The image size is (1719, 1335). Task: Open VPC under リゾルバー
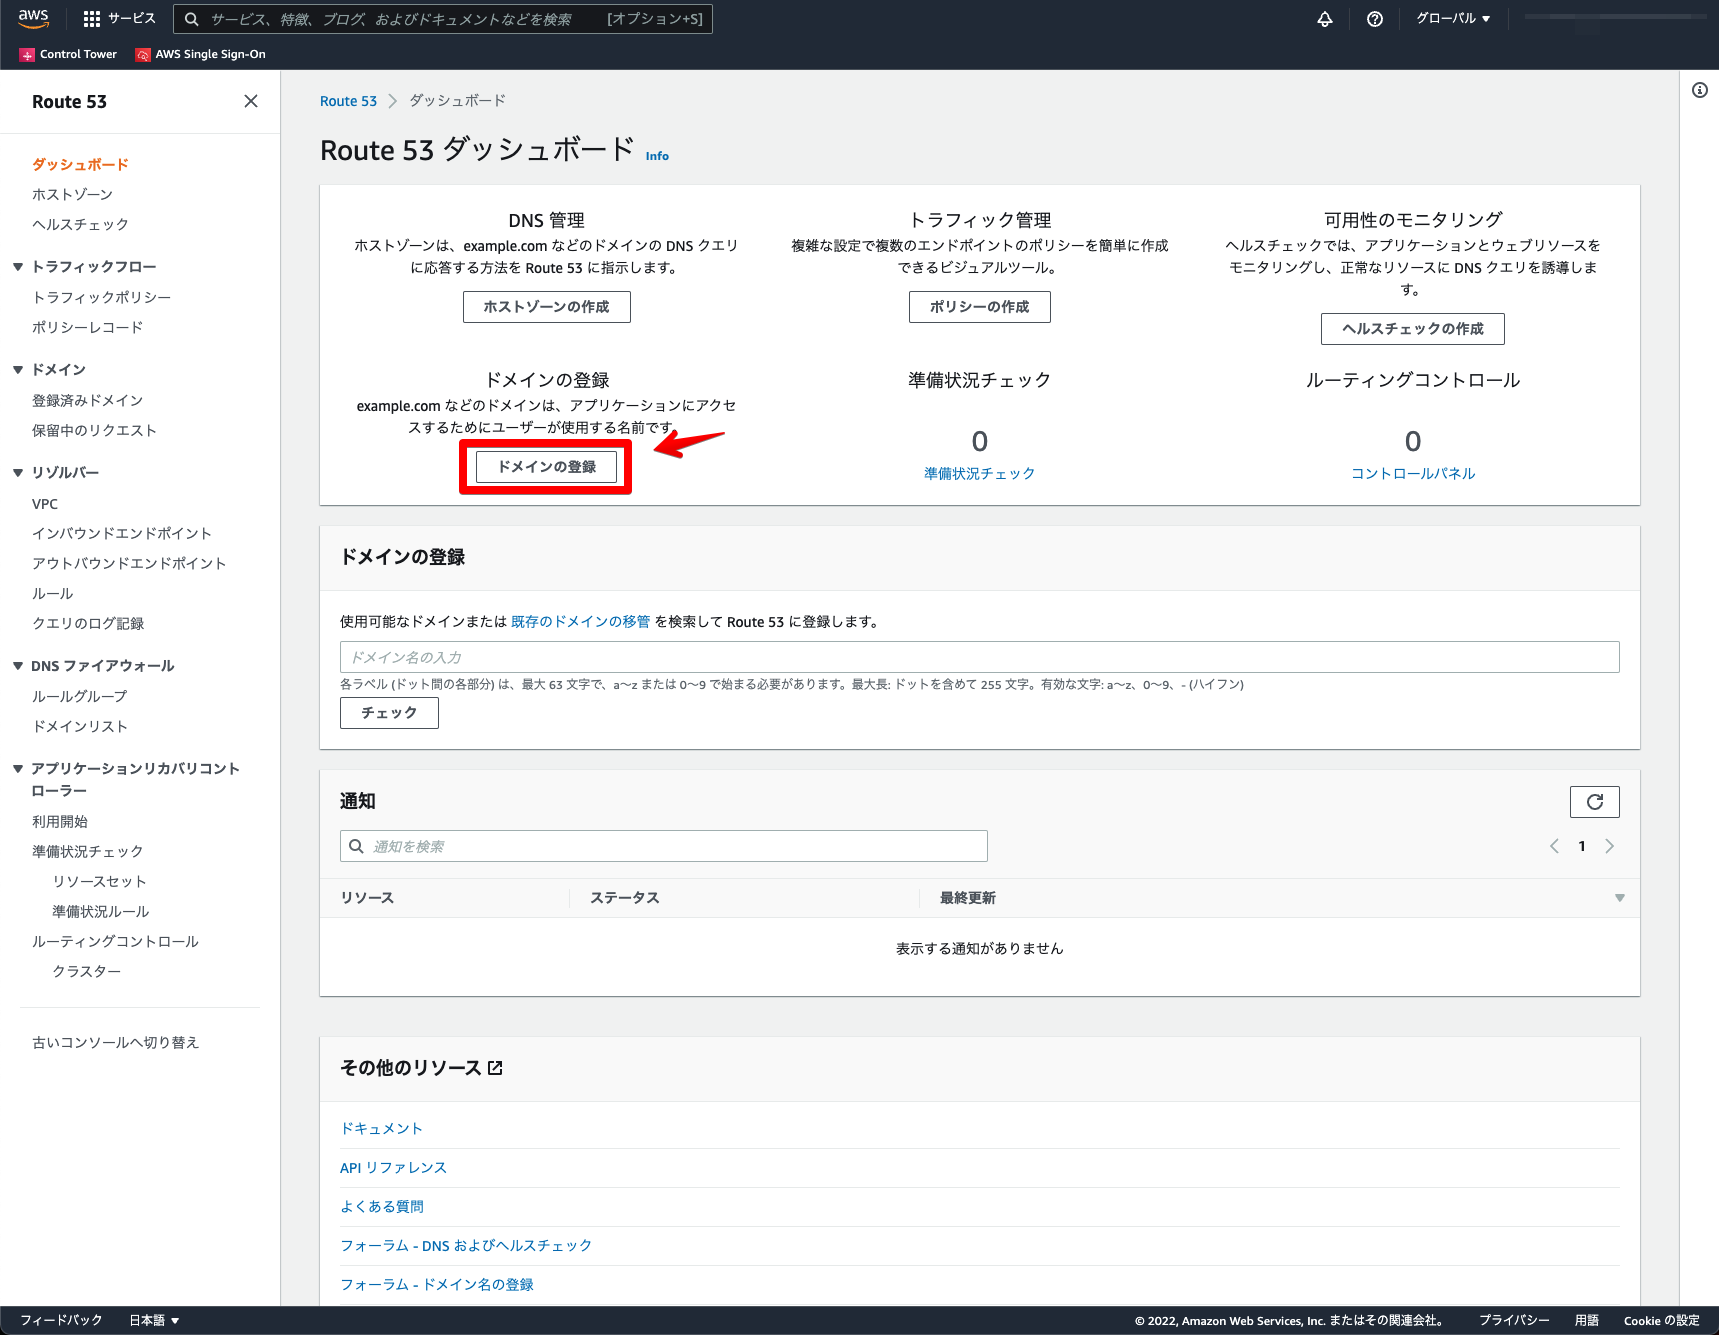pos(45,503)
